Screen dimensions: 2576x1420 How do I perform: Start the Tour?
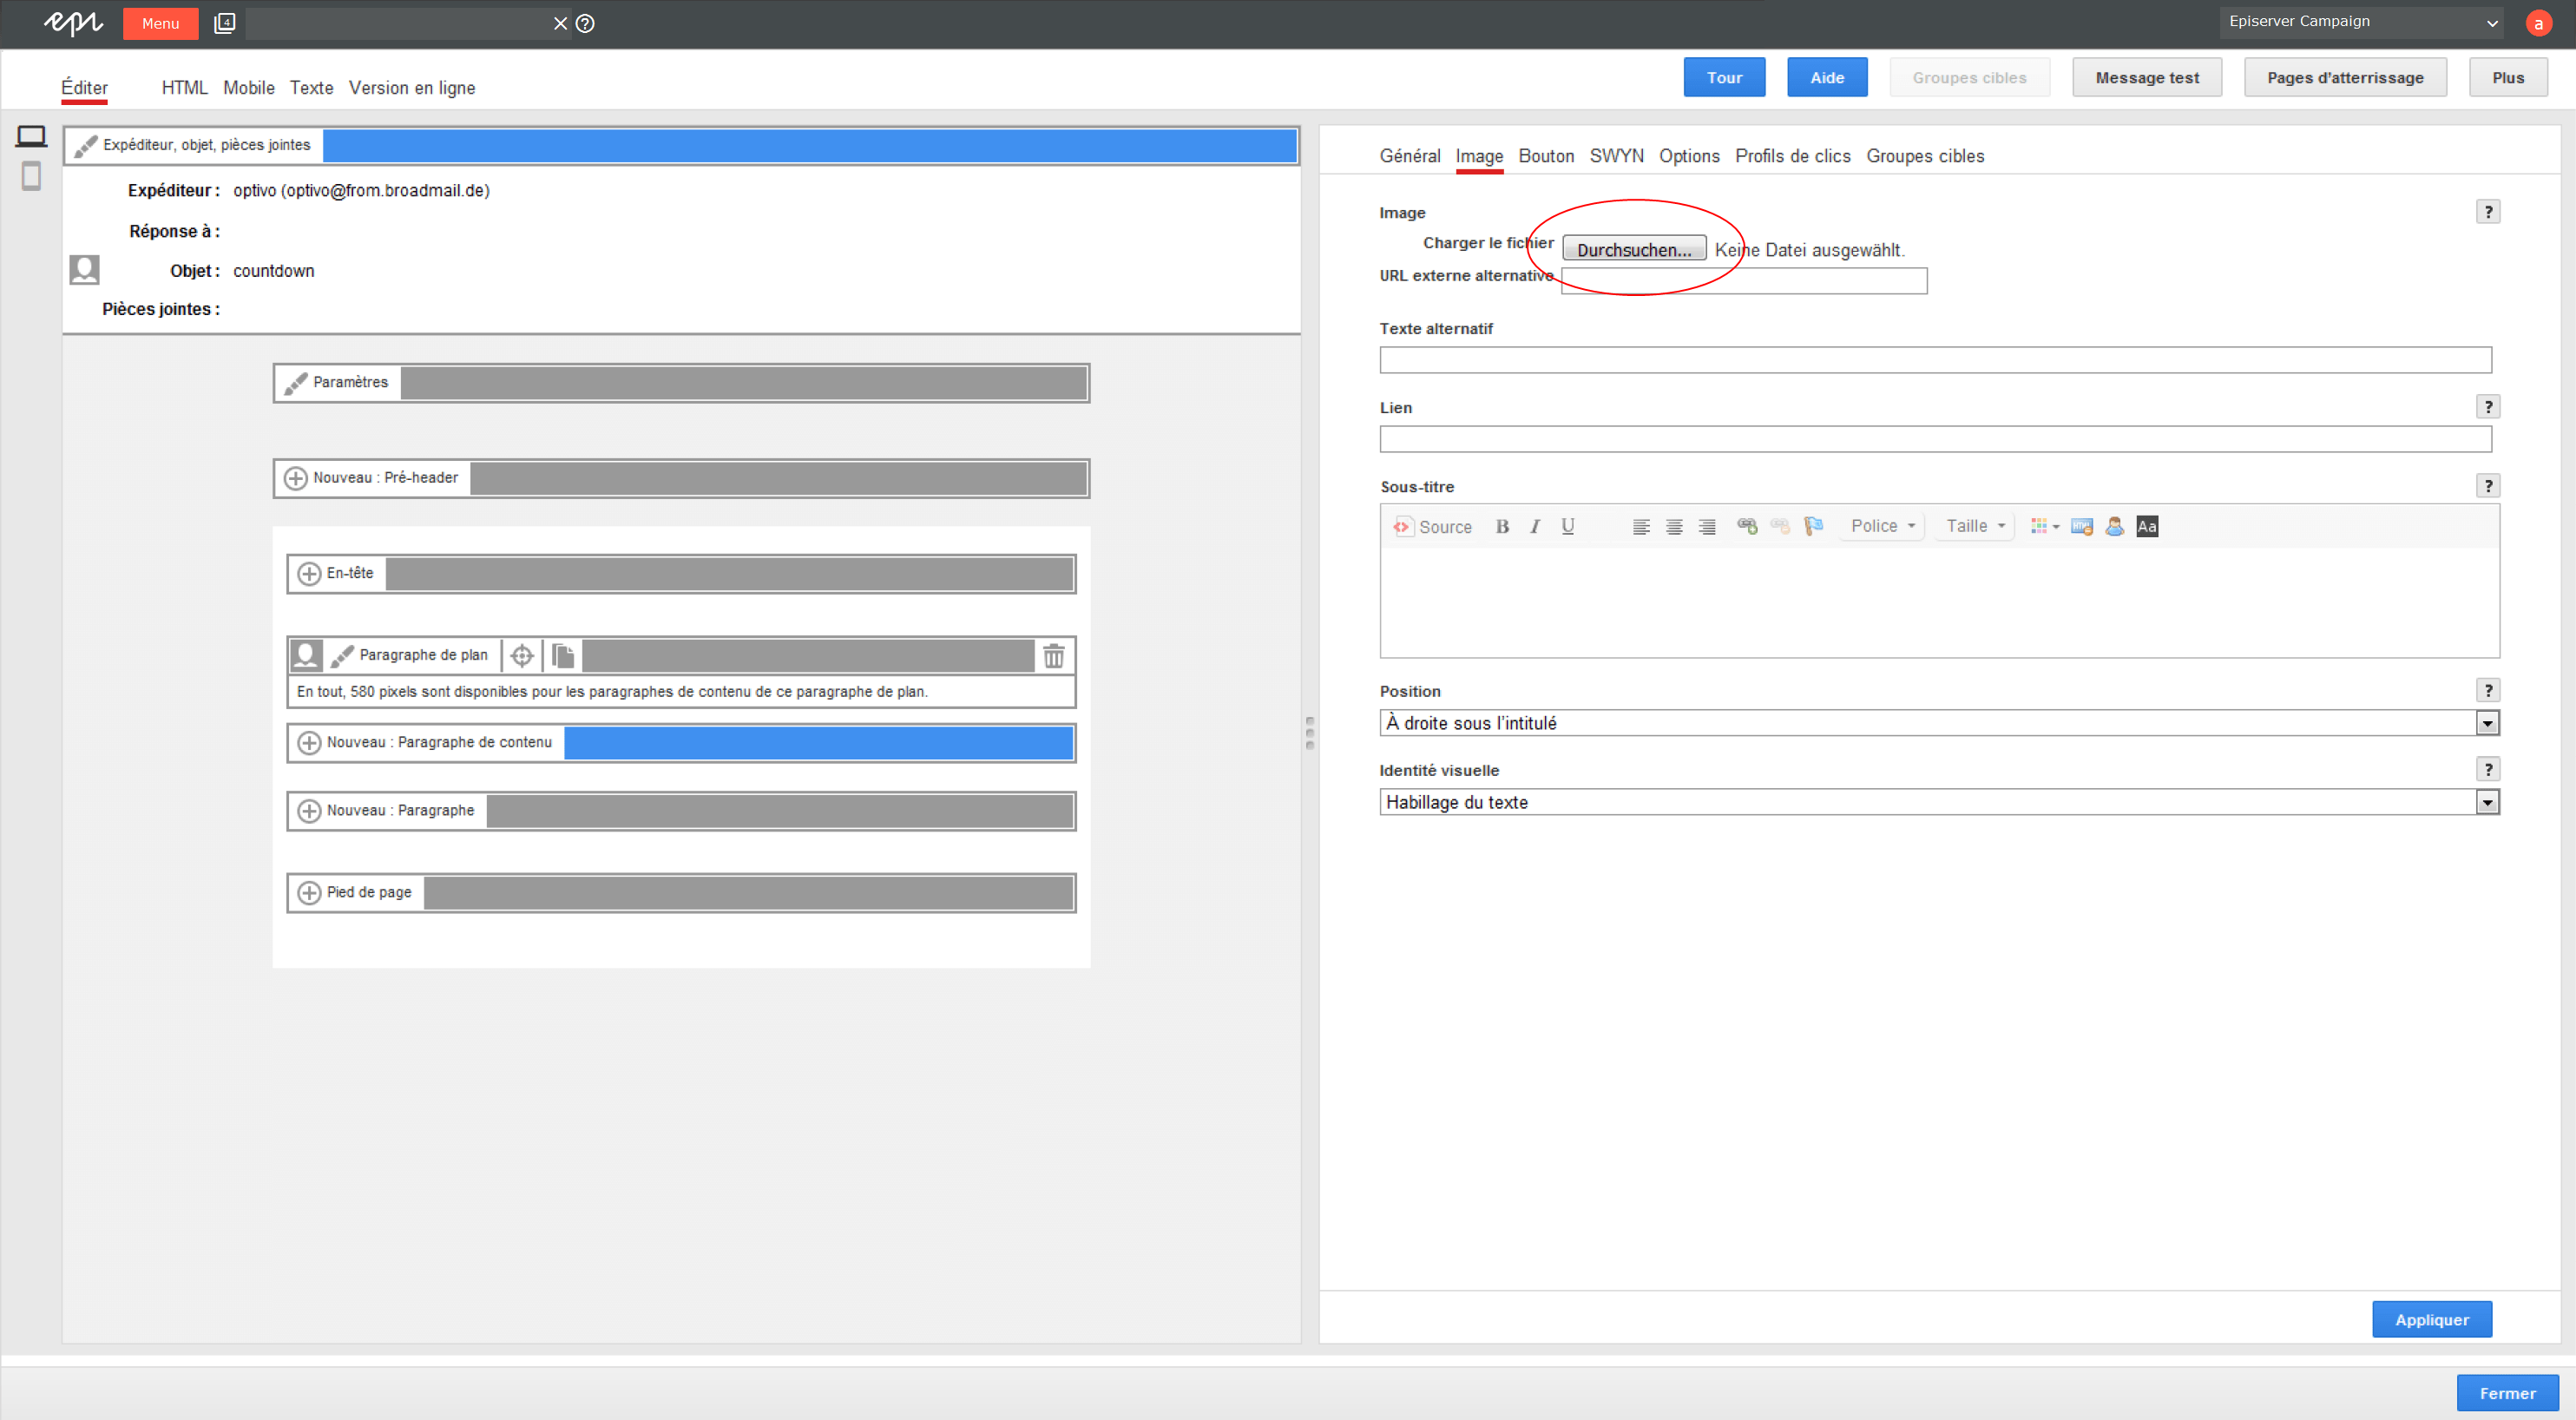coord(1724,77)
